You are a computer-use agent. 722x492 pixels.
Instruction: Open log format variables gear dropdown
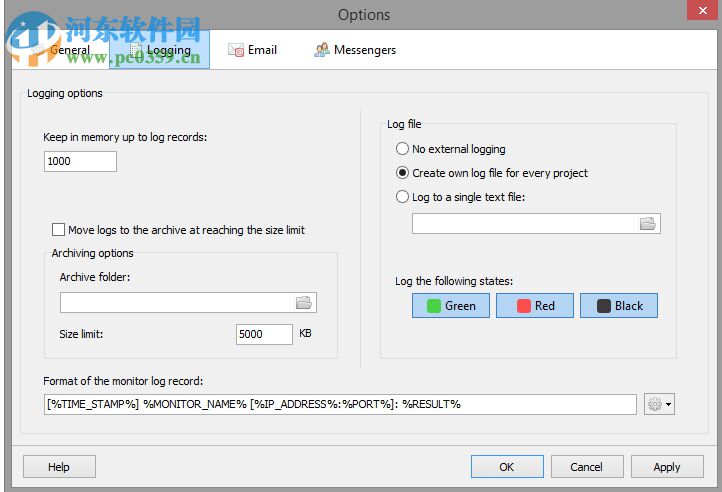tap(659, 404)
